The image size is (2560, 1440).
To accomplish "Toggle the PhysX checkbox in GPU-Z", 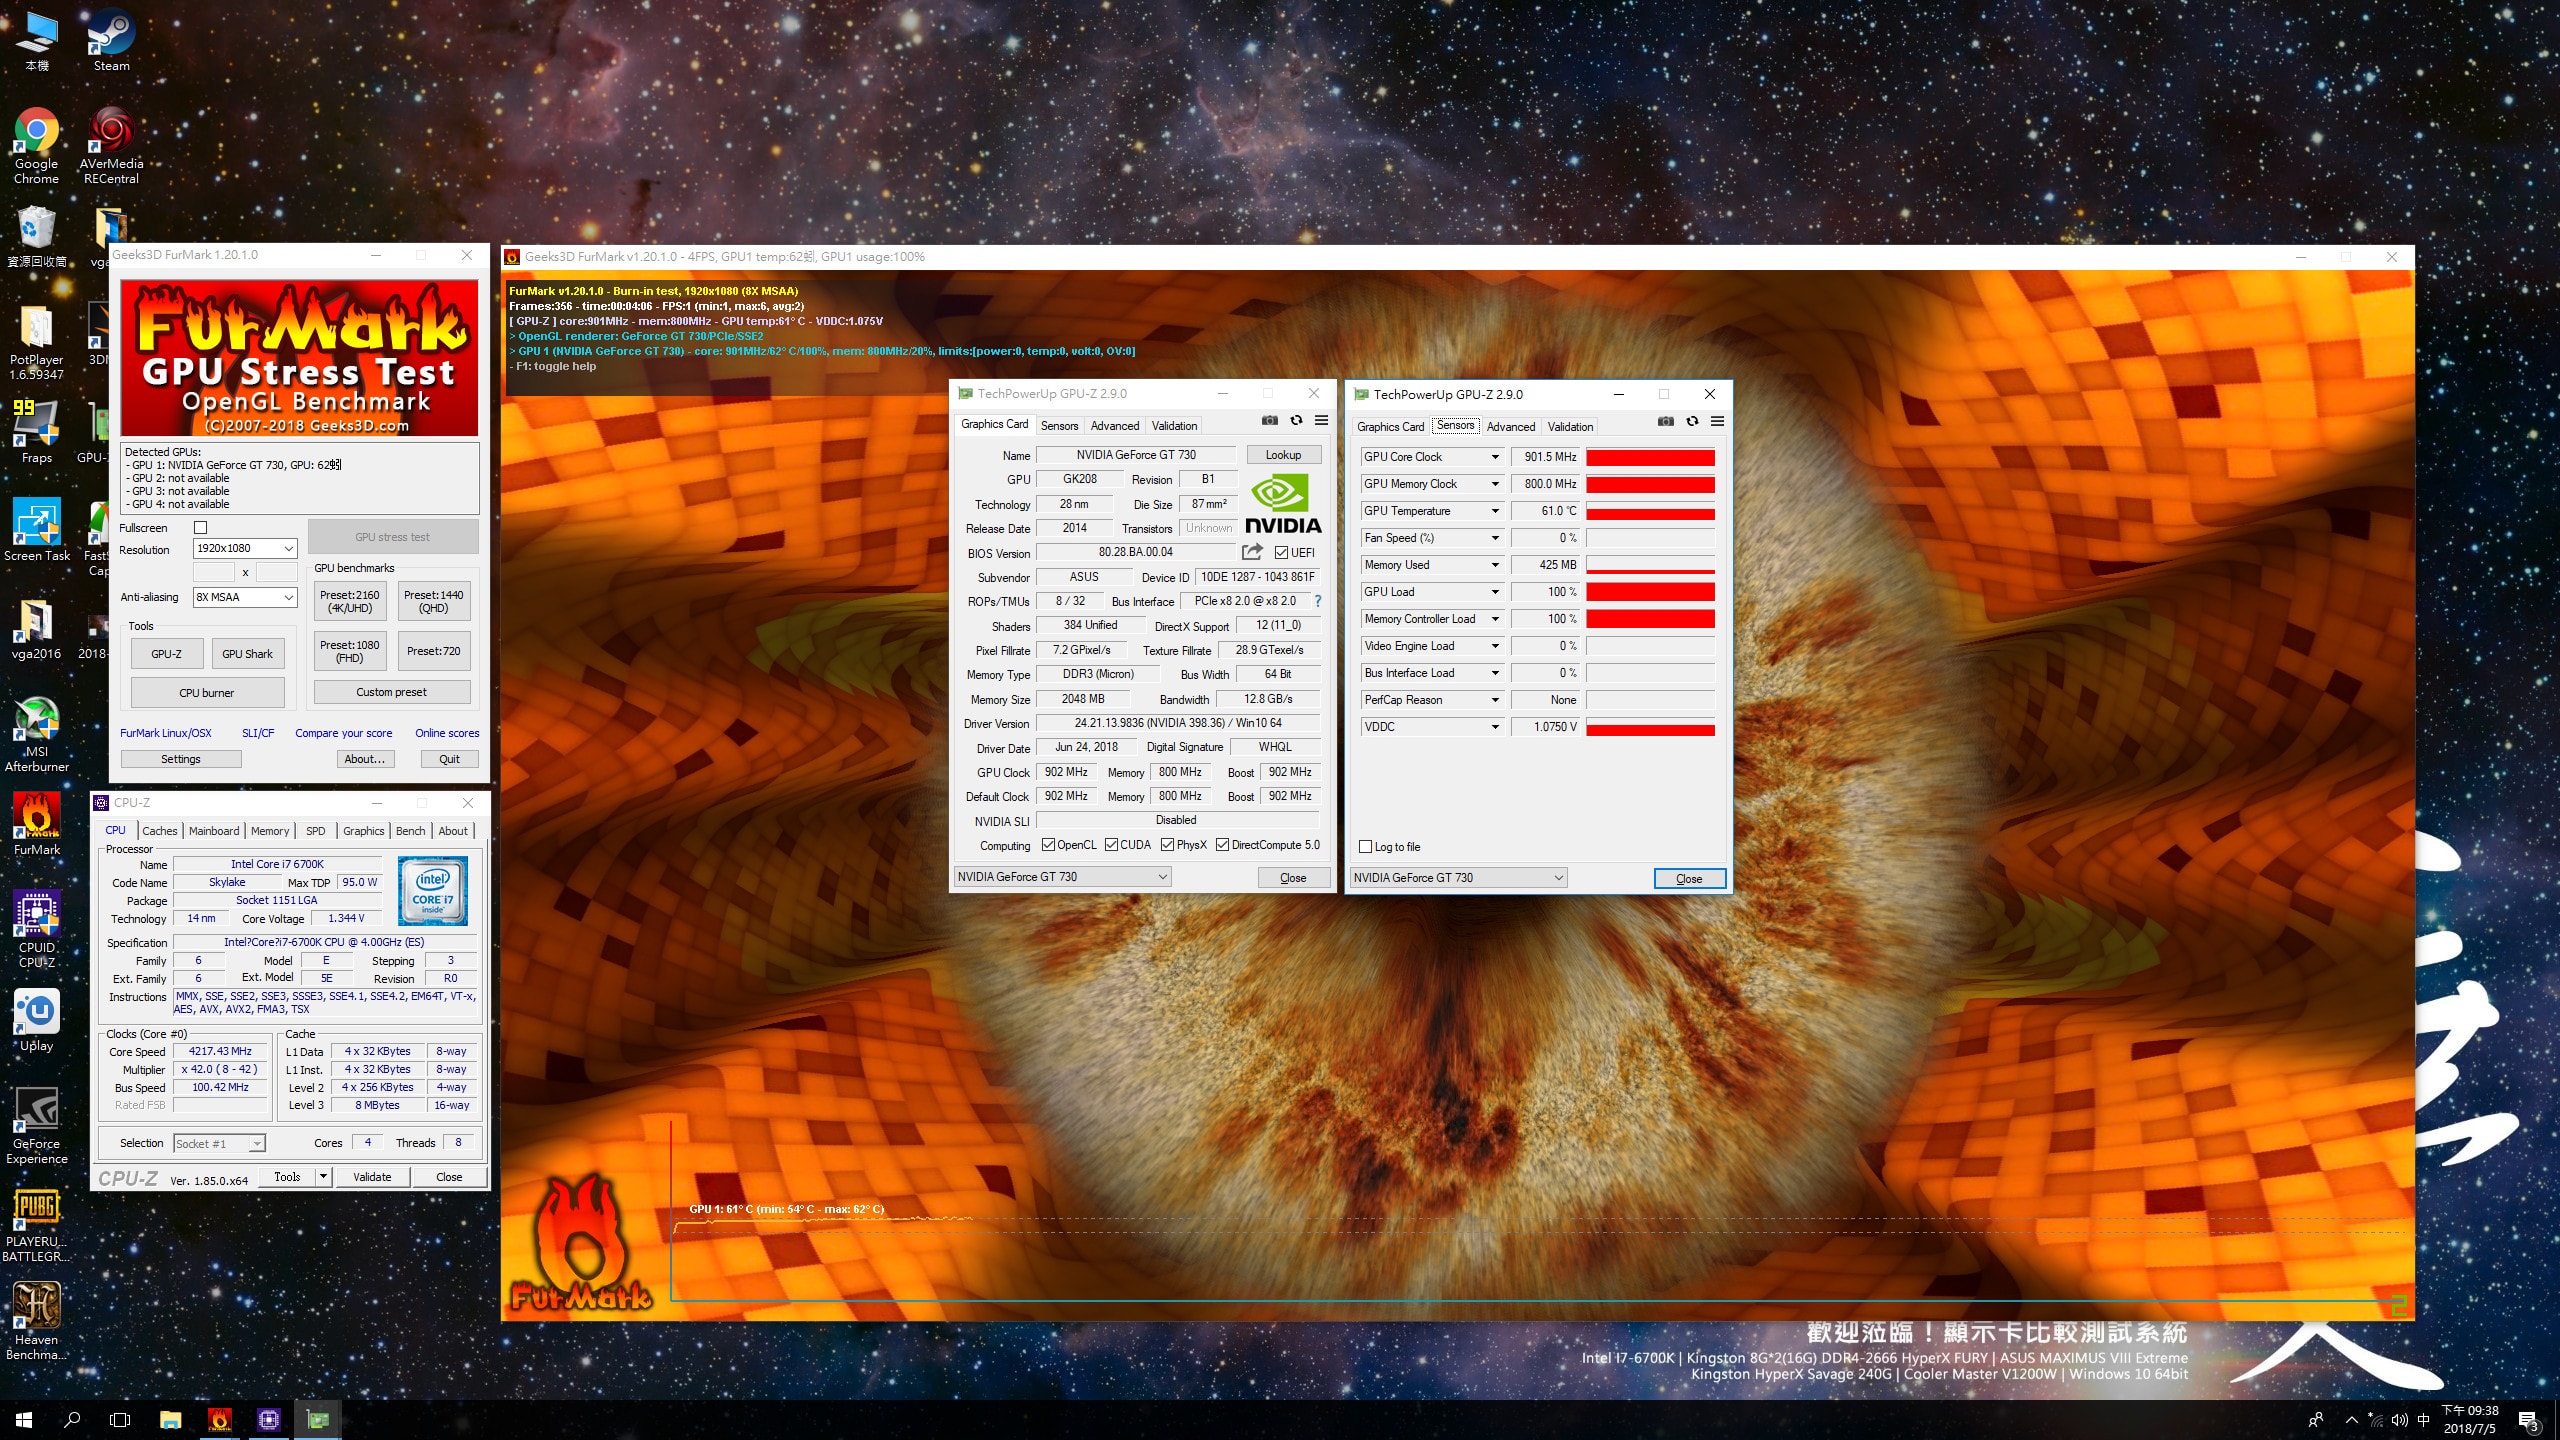I will pyautogui.click(x=1167, y=845).
